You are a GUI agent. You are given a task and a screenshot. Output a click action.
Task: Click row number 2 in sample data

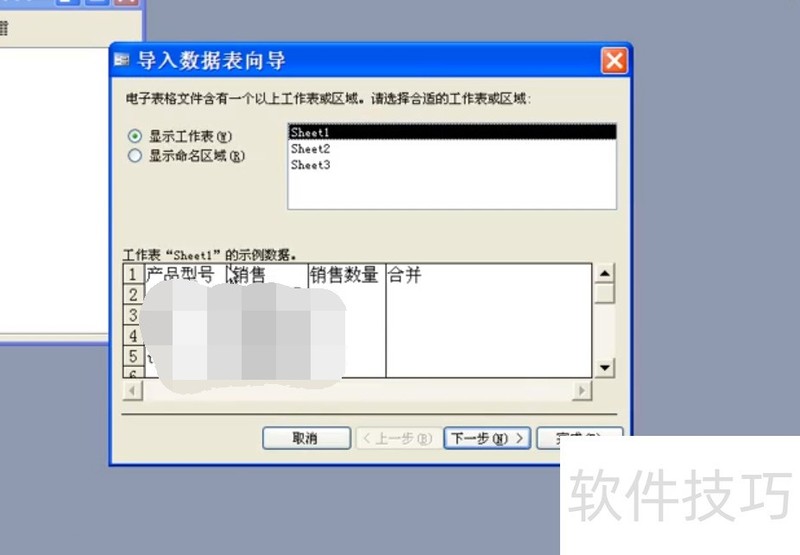(133, 295)
